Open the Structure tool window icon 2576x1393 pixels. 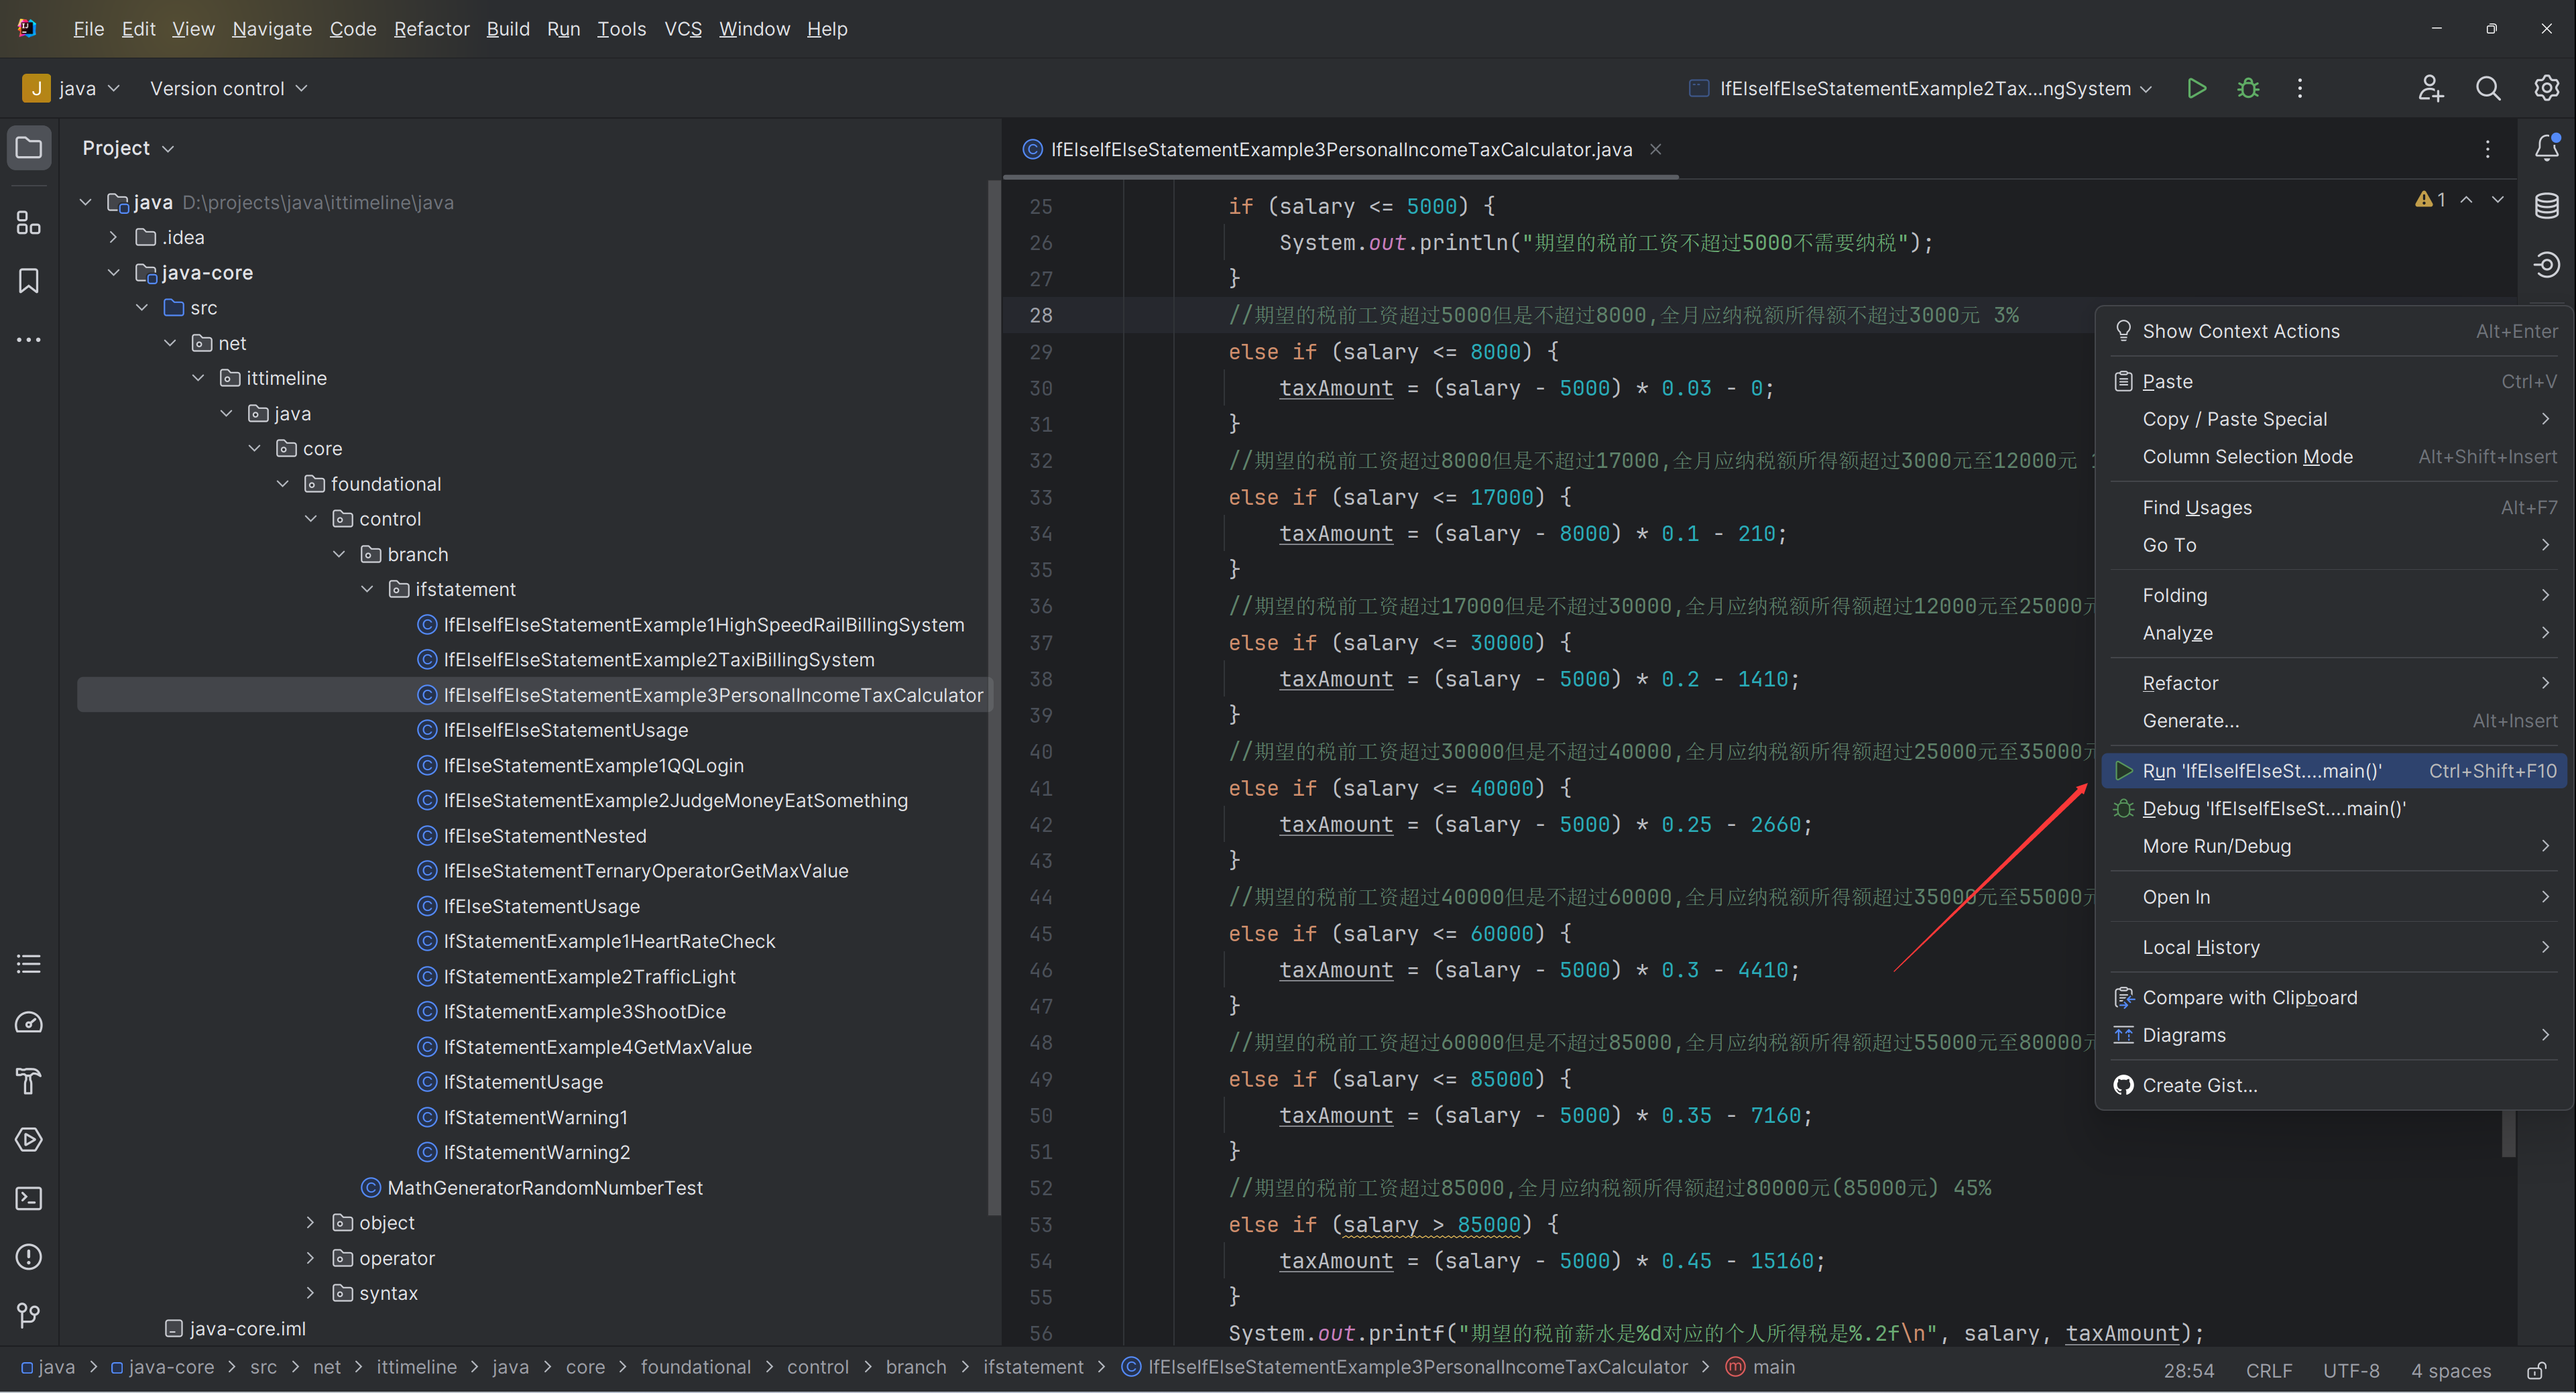click(x=29, y=222)
